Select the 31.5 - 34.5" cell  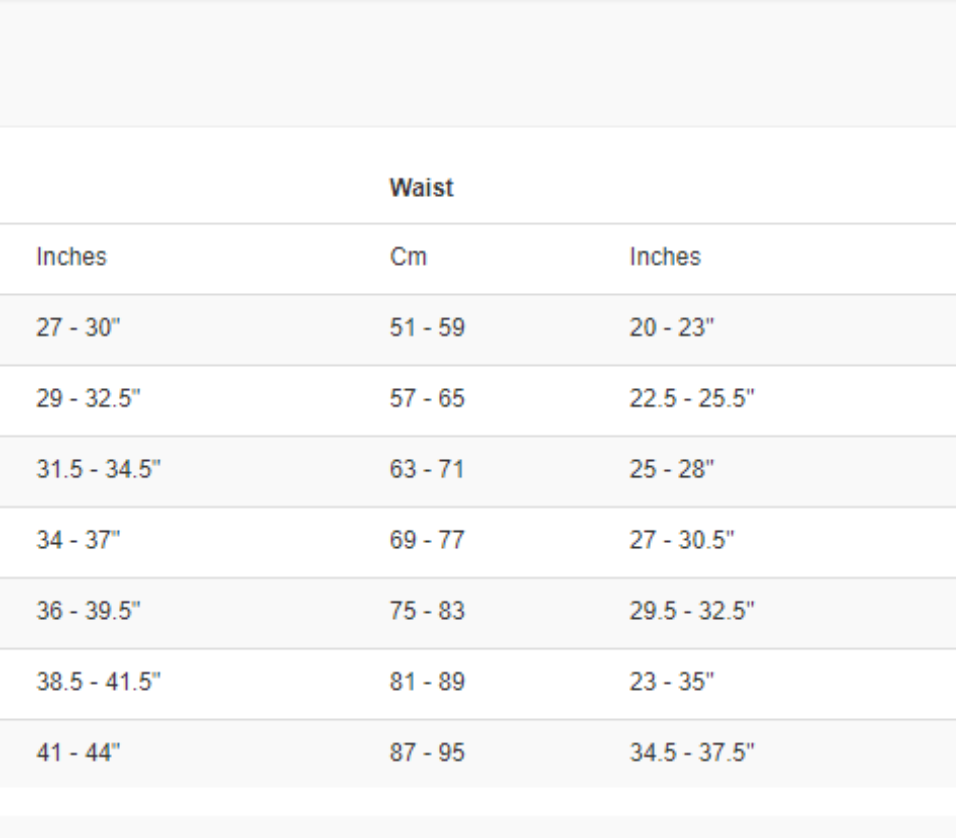click(x=98, y=470)
